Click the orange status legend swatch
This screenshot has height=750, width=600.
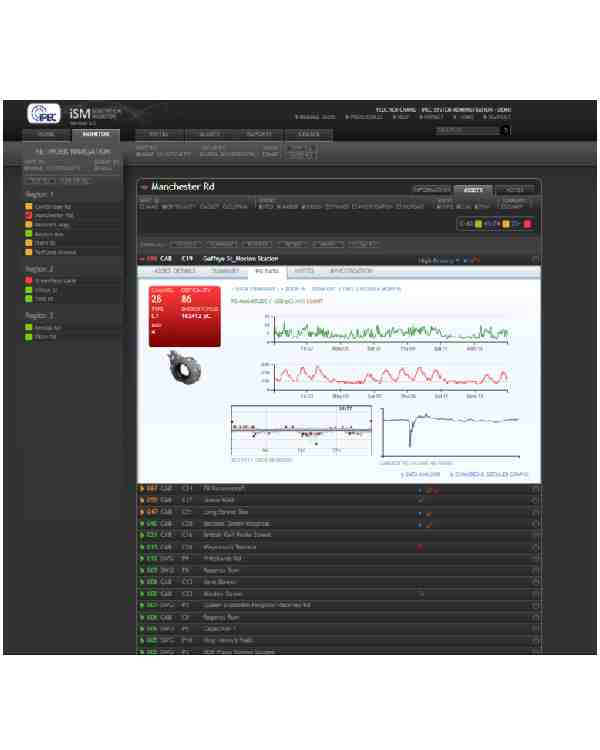point(506,224)
